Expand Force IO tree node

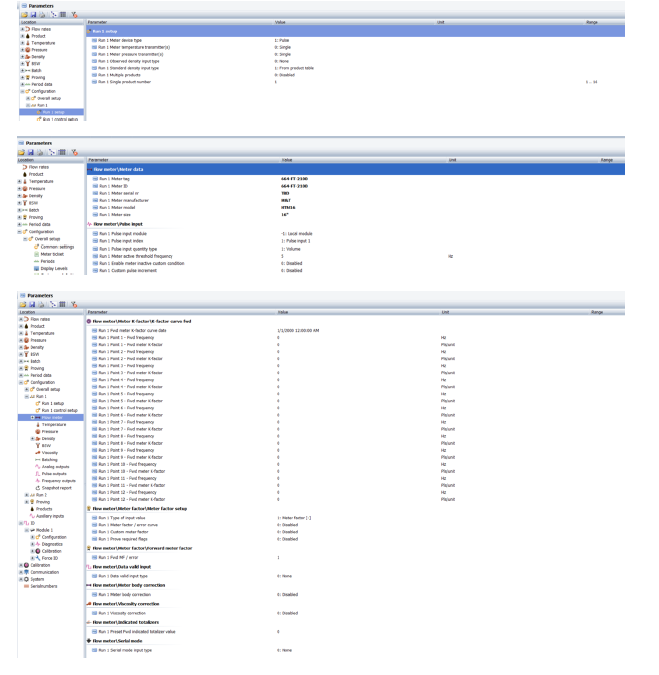[32, 558]
